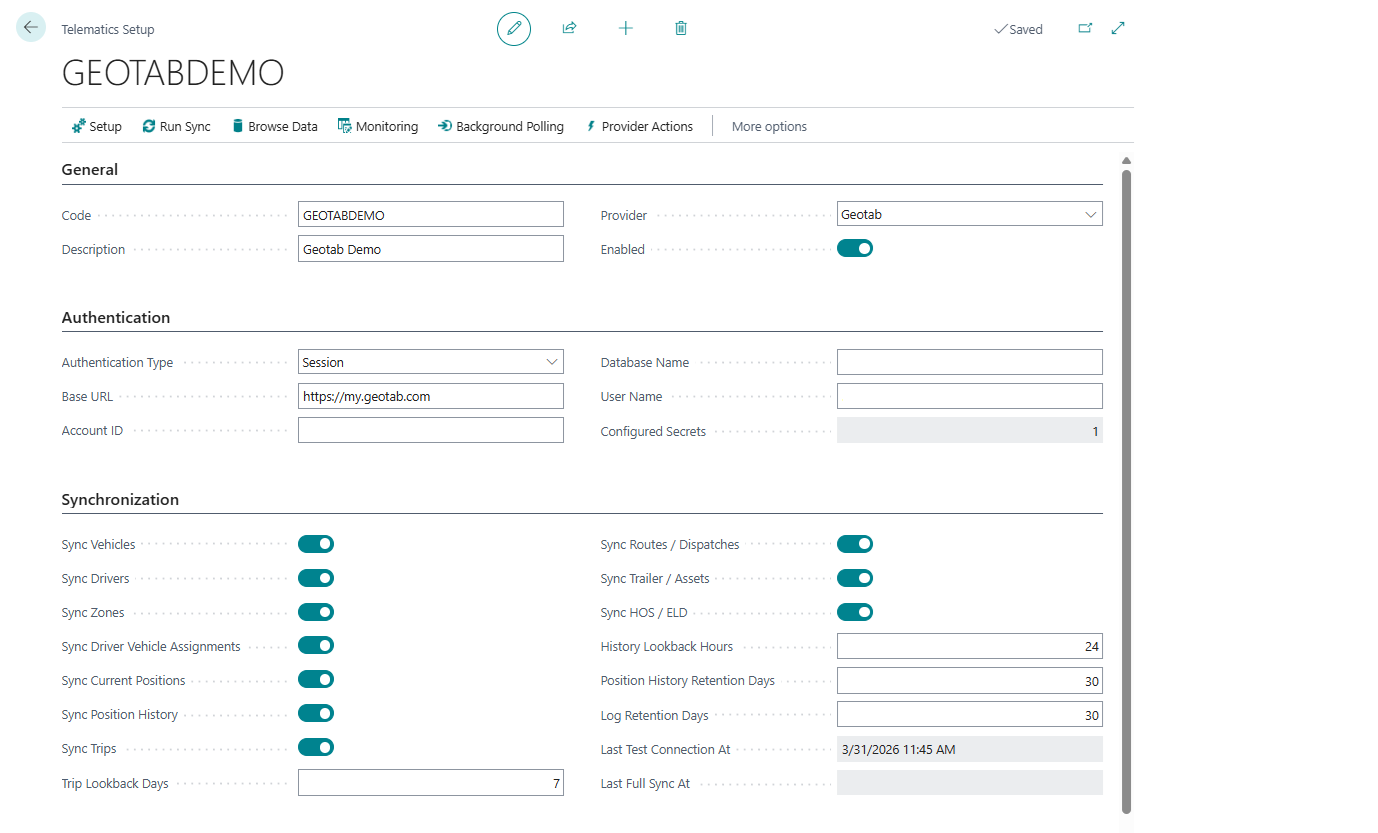
Task: Click Provider Actions
Action: [x=639, y=125]
